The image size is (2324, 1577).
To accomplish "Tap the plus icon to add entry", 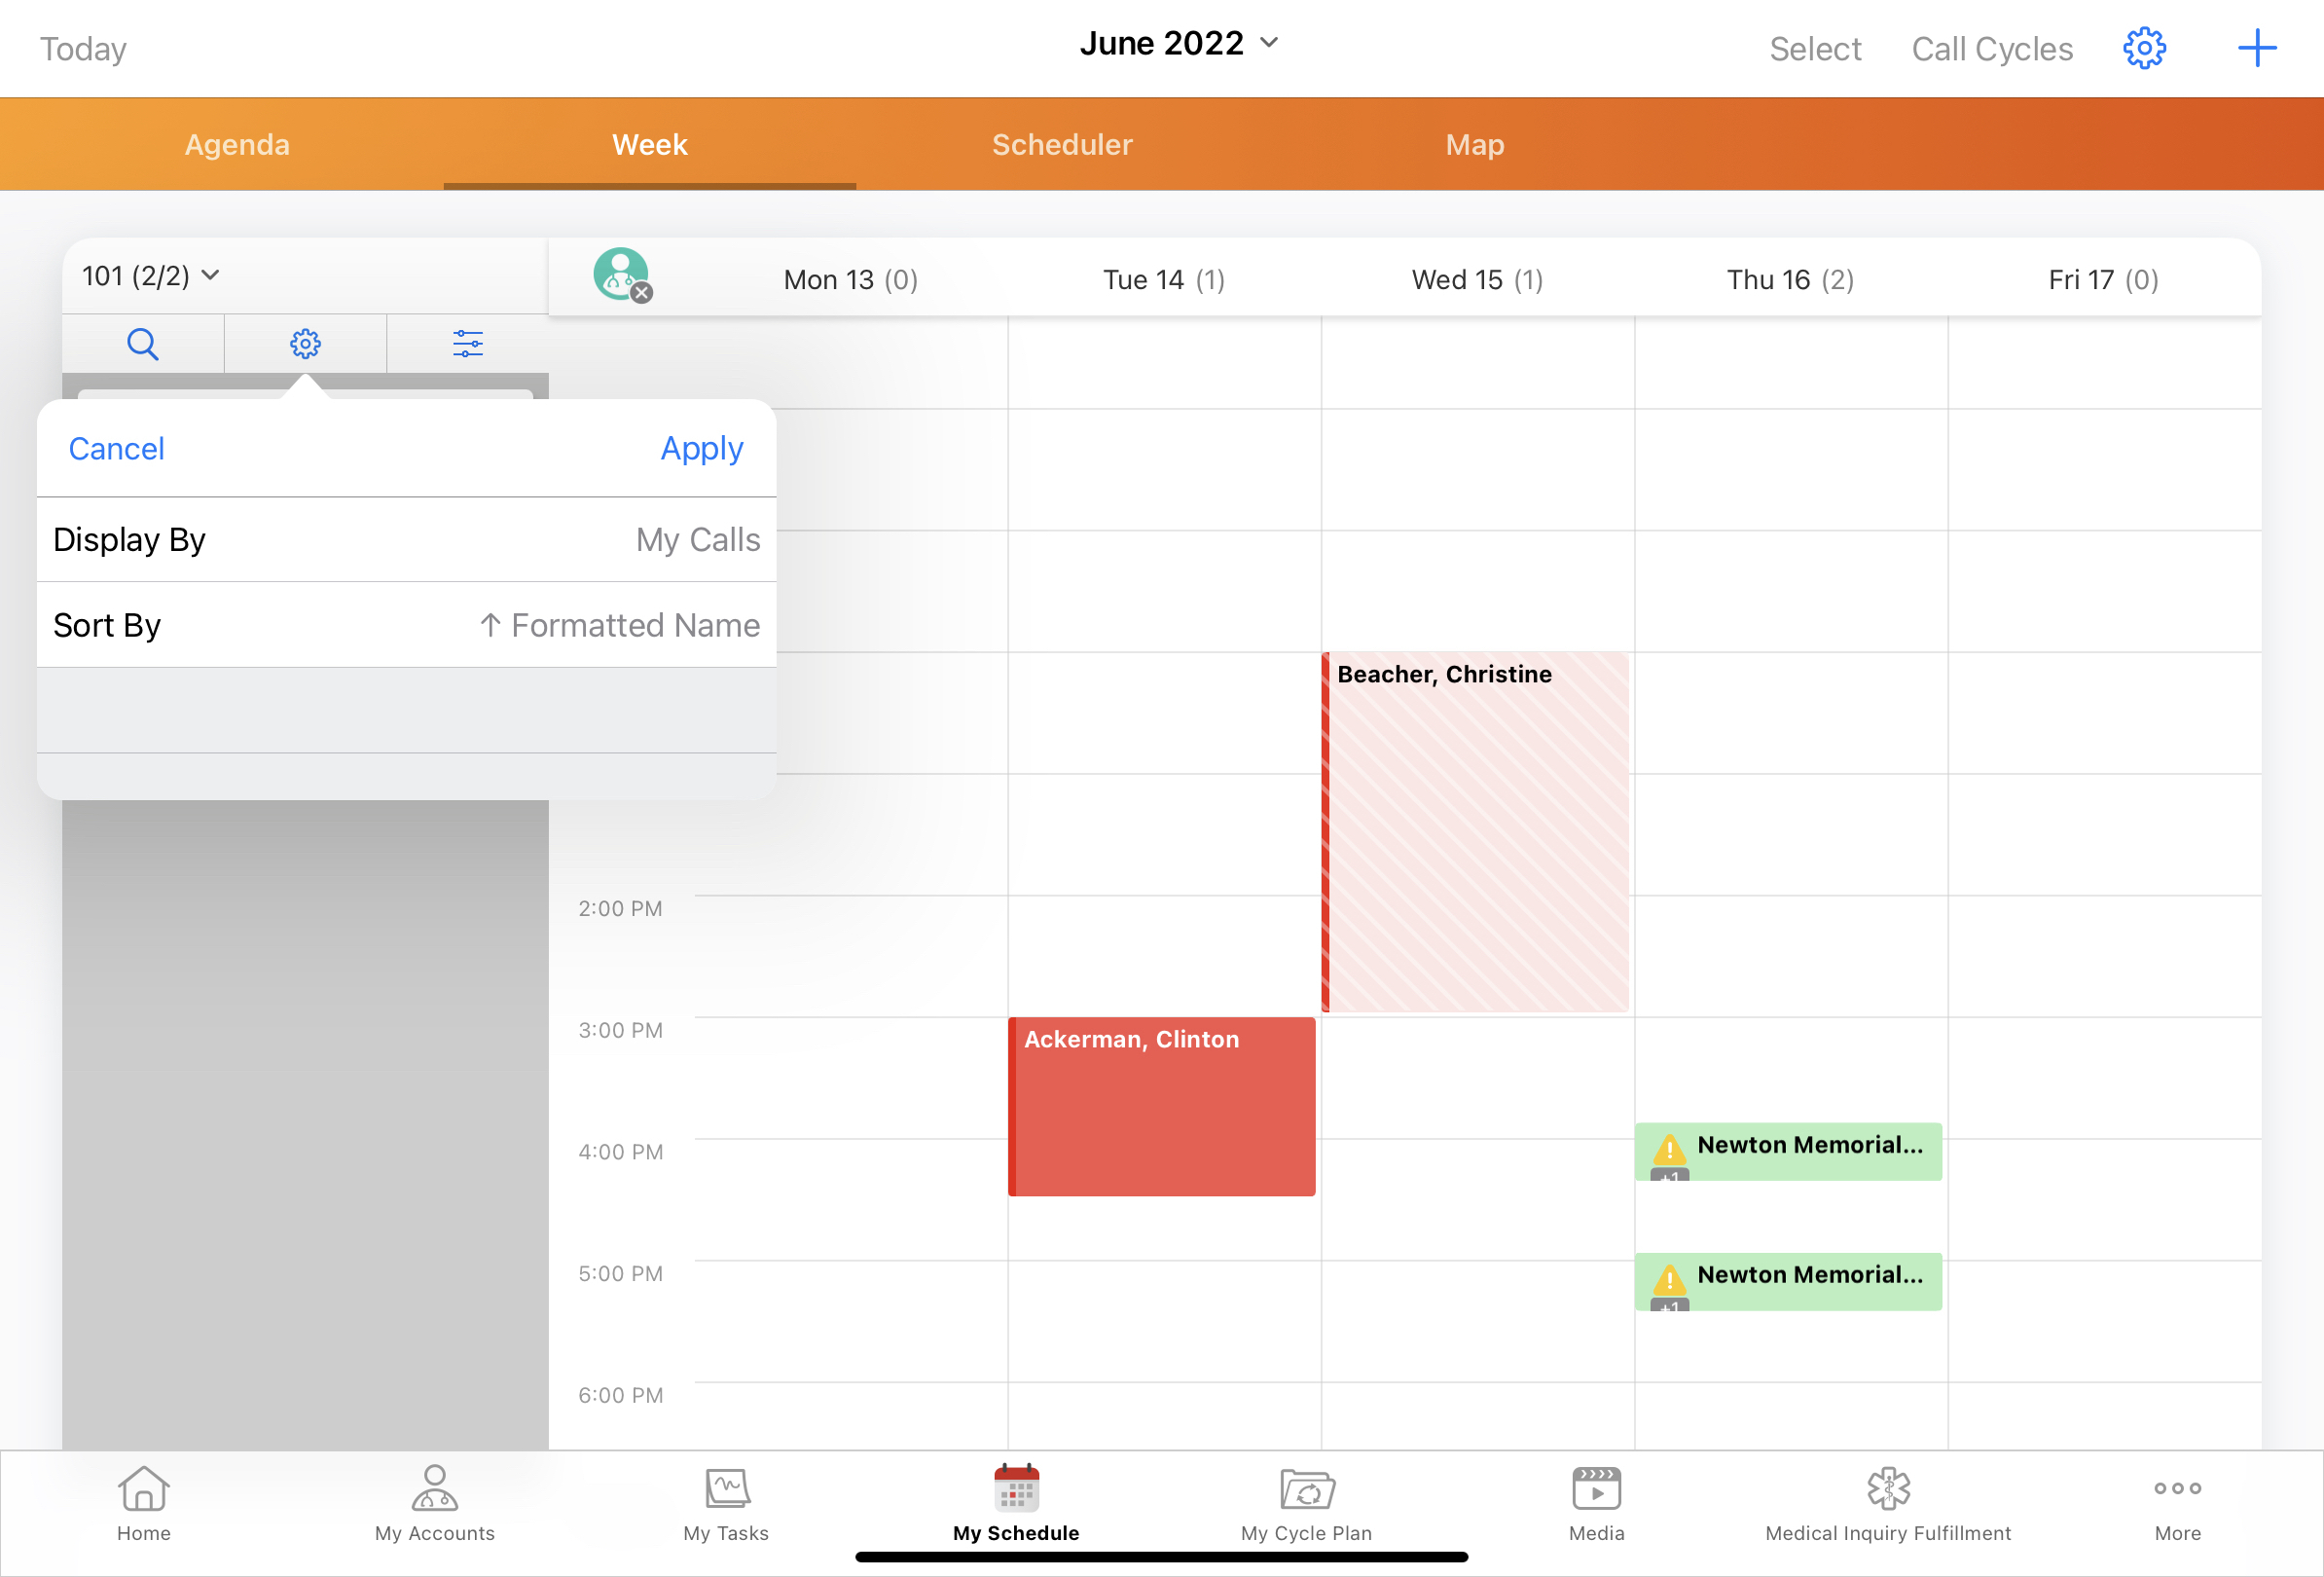I will tap(2256, 48).
